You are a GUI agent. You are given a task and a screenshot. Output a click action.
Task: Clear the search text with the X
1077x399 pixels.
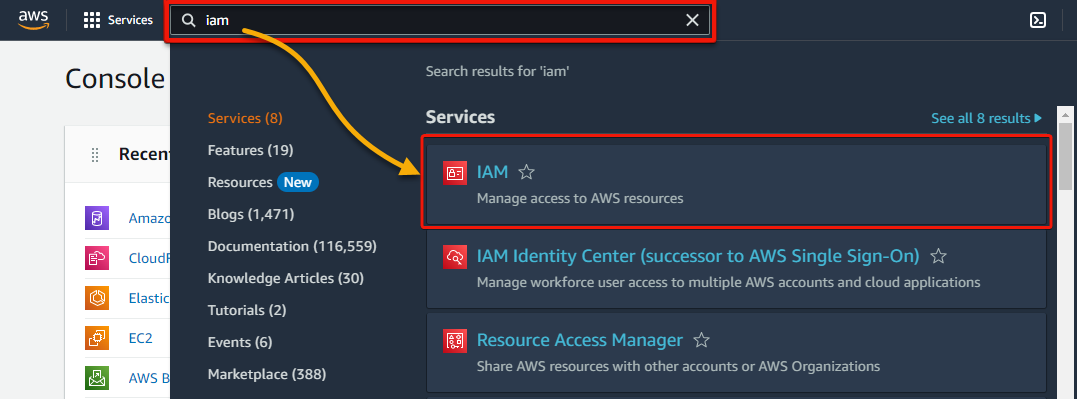tap(692, 21)
